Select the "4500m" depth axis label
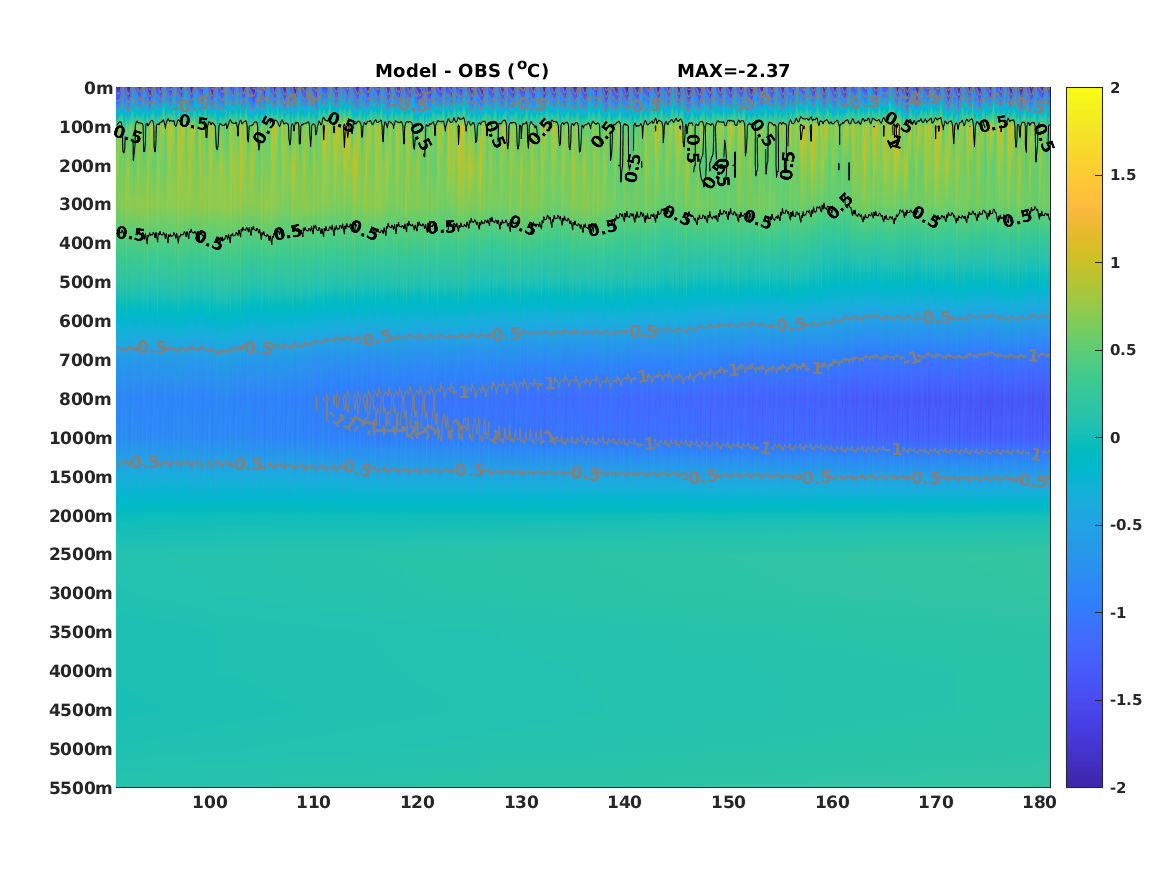The image size is (1167, 875). click(x=81, y=710)
